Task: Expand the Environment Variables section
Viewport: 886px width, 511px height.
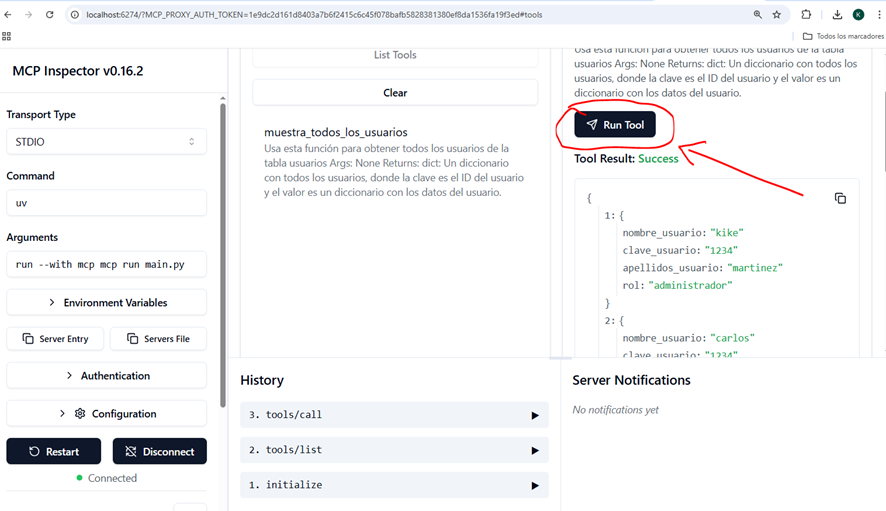Action: [x=106, y=302]
